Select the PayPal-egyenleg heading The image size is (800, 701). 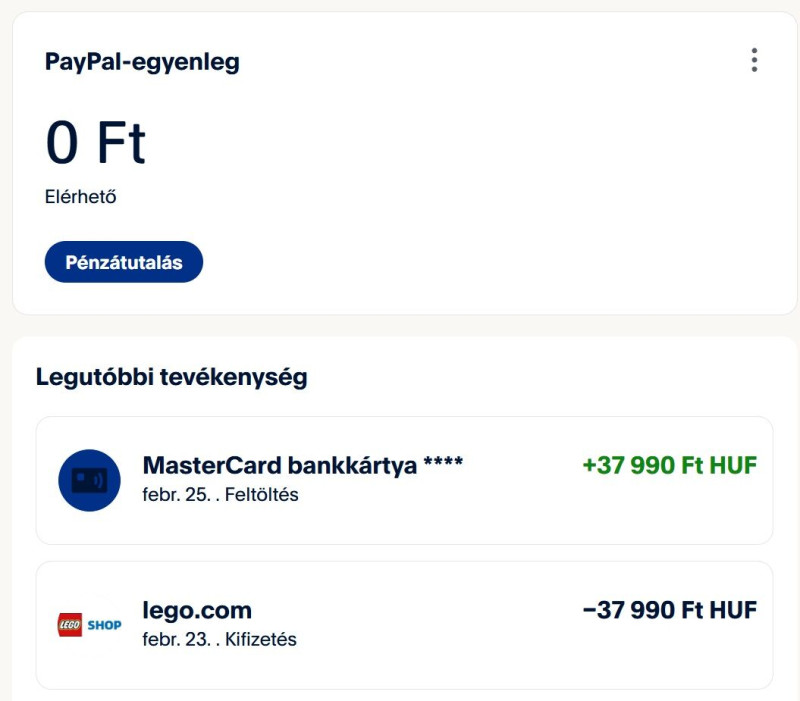coord(142,62)
